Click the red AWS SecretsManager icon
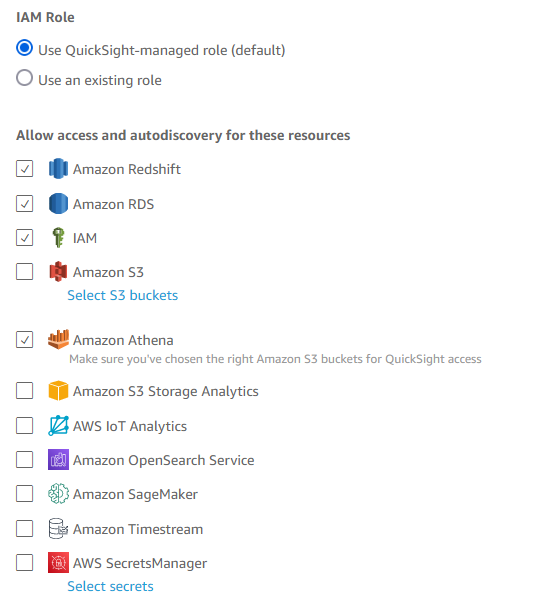Screen dimensions: 557x606 (x=58, y=562)
